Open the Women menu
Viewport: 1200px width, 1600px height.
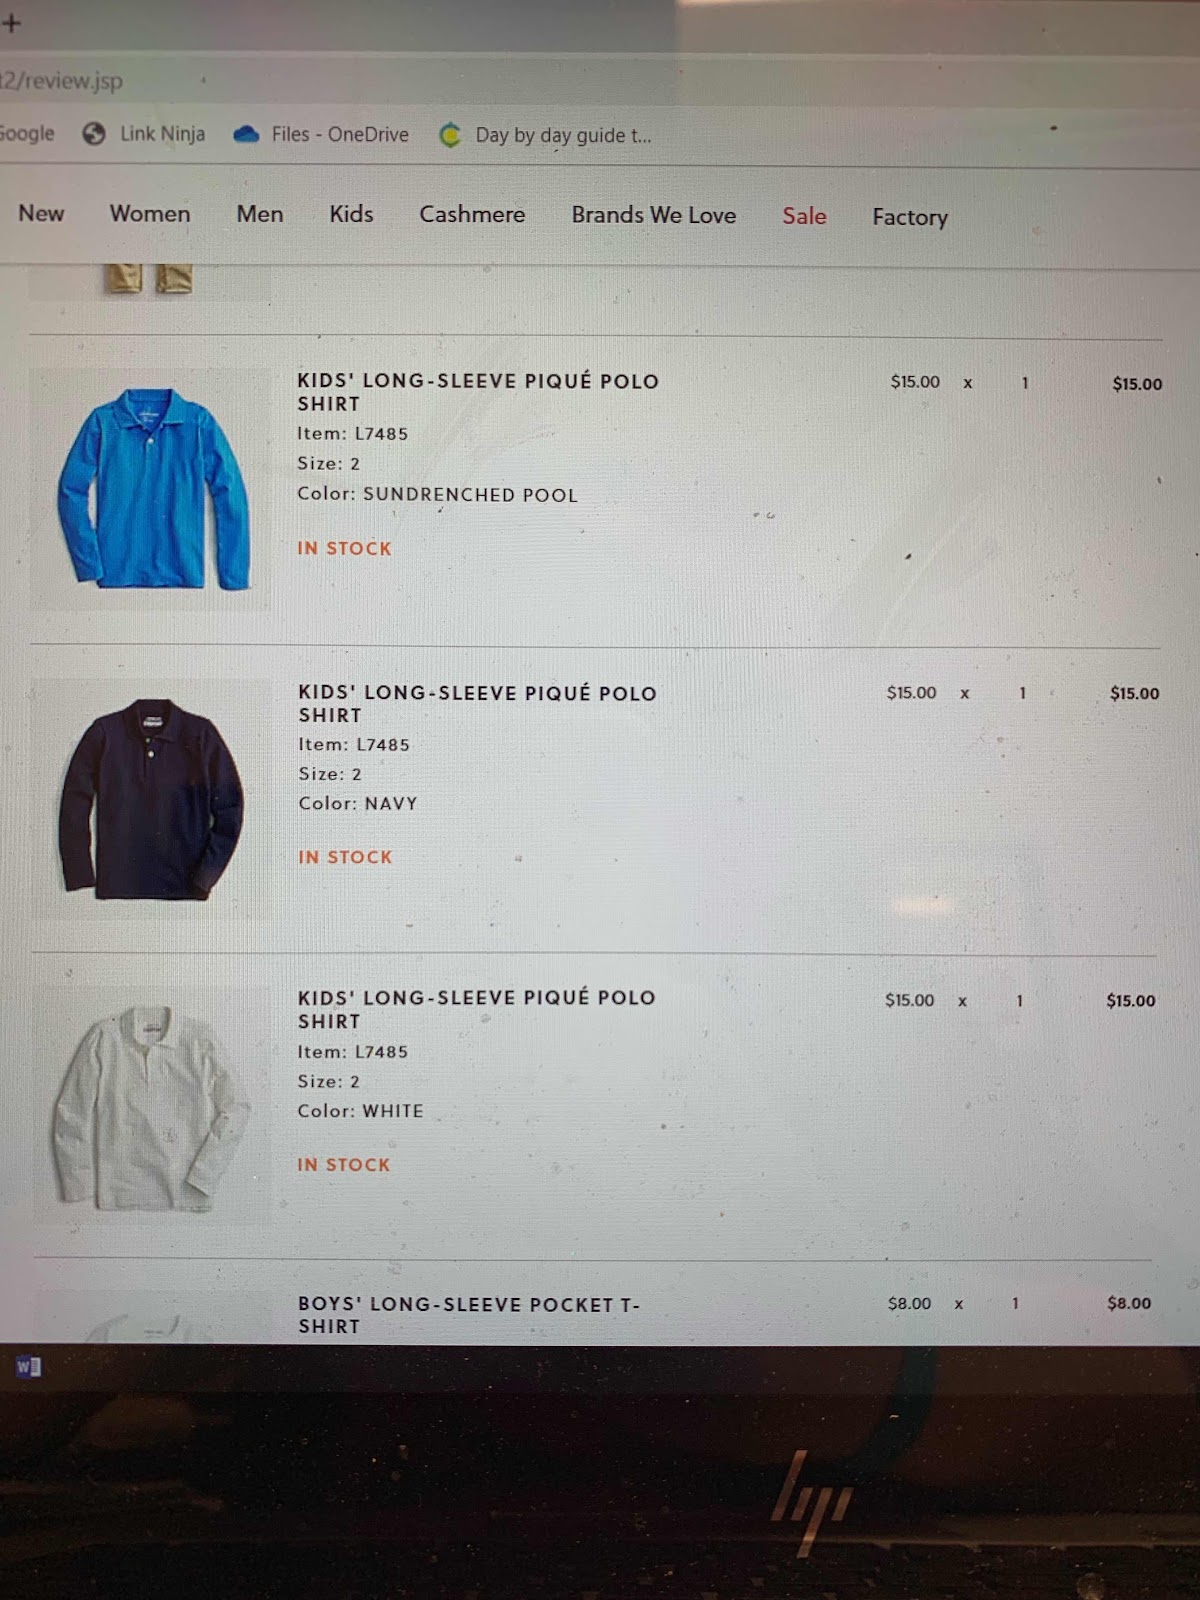150,213
